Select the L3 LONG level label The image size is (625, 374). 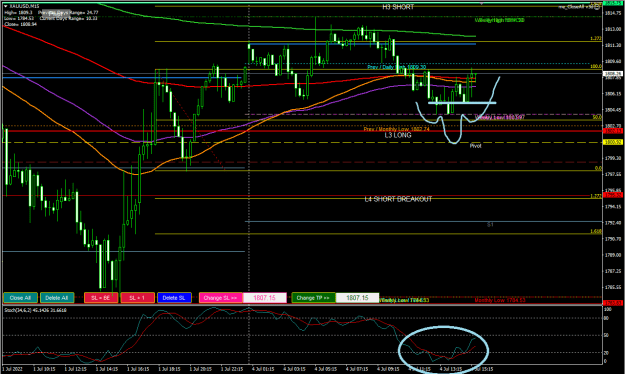click(398, 135)
